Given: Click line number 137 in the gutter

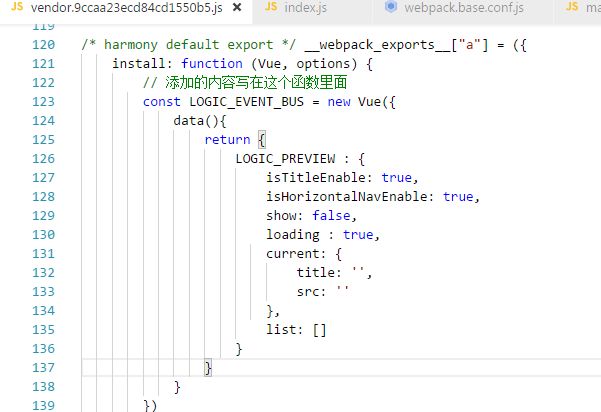Looking at the screenshot, I should [x=44, y=368].
